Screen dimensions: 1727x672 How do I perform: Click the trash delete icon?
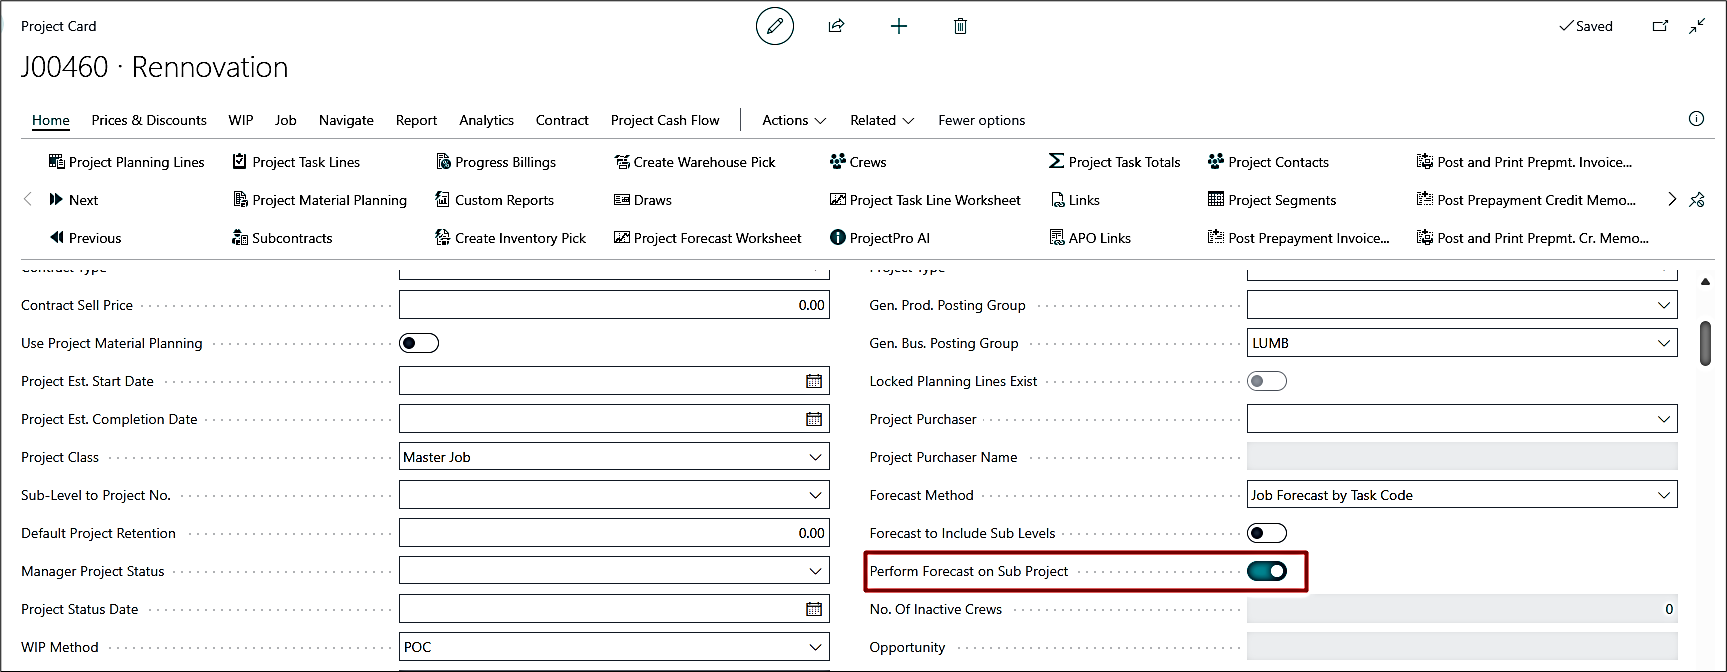(x=960, y=26)
